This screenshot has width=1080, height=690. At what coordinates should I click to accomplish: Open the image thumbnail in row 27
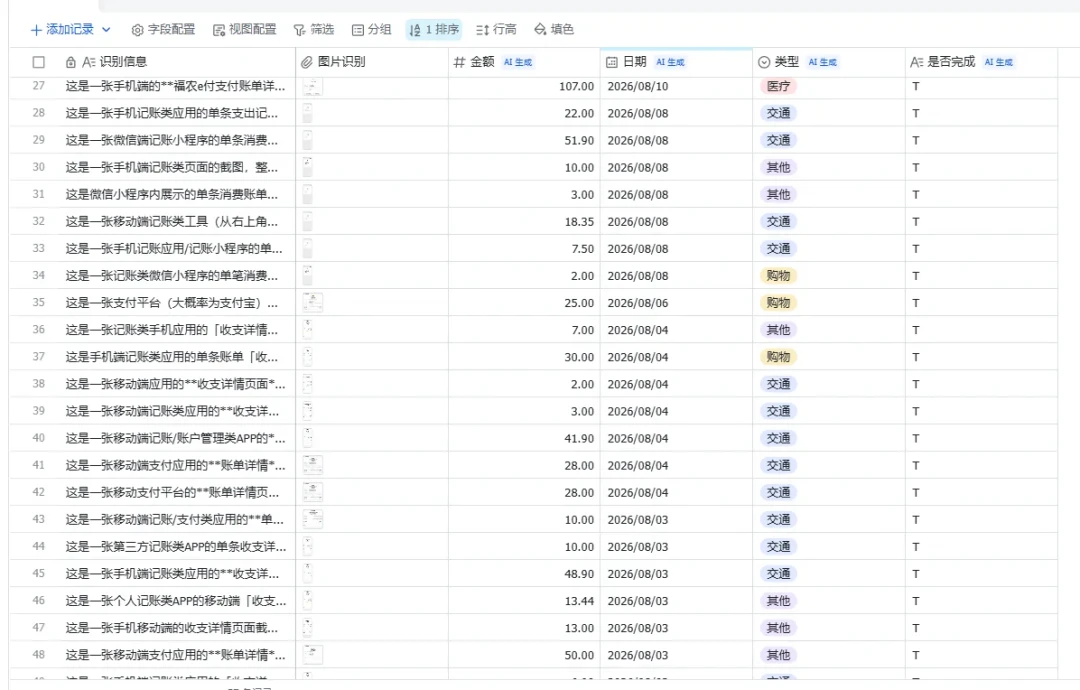click(313, 86)
